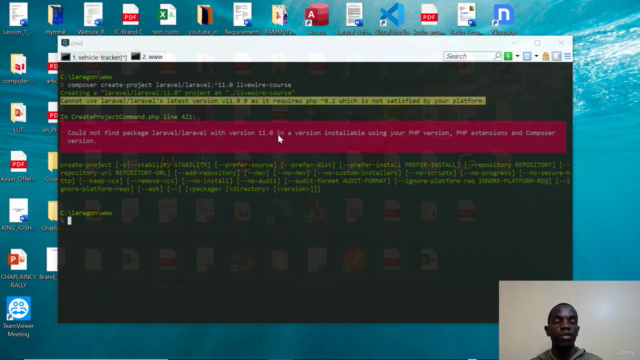
Task: Select the Laravel Soft... Word document on desktop
Action: [354, 19]
